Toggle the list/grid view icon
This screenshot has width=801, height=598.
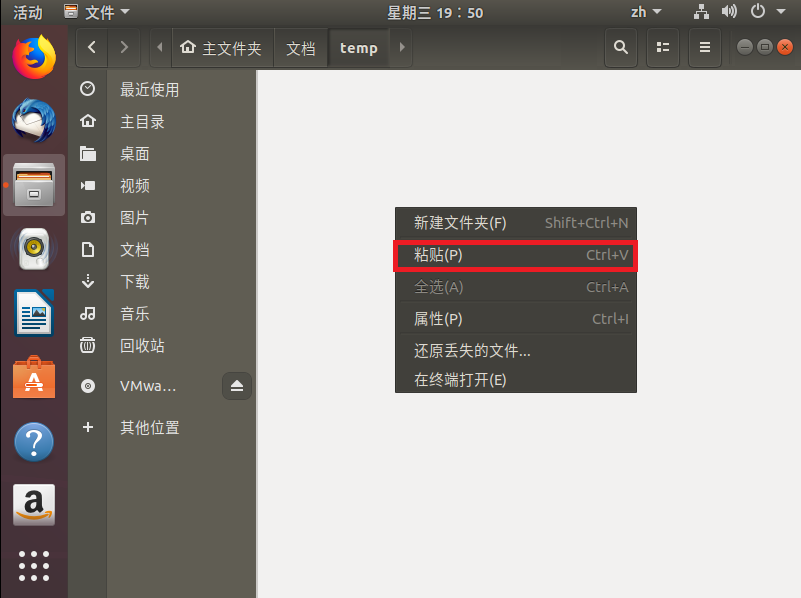662,47
